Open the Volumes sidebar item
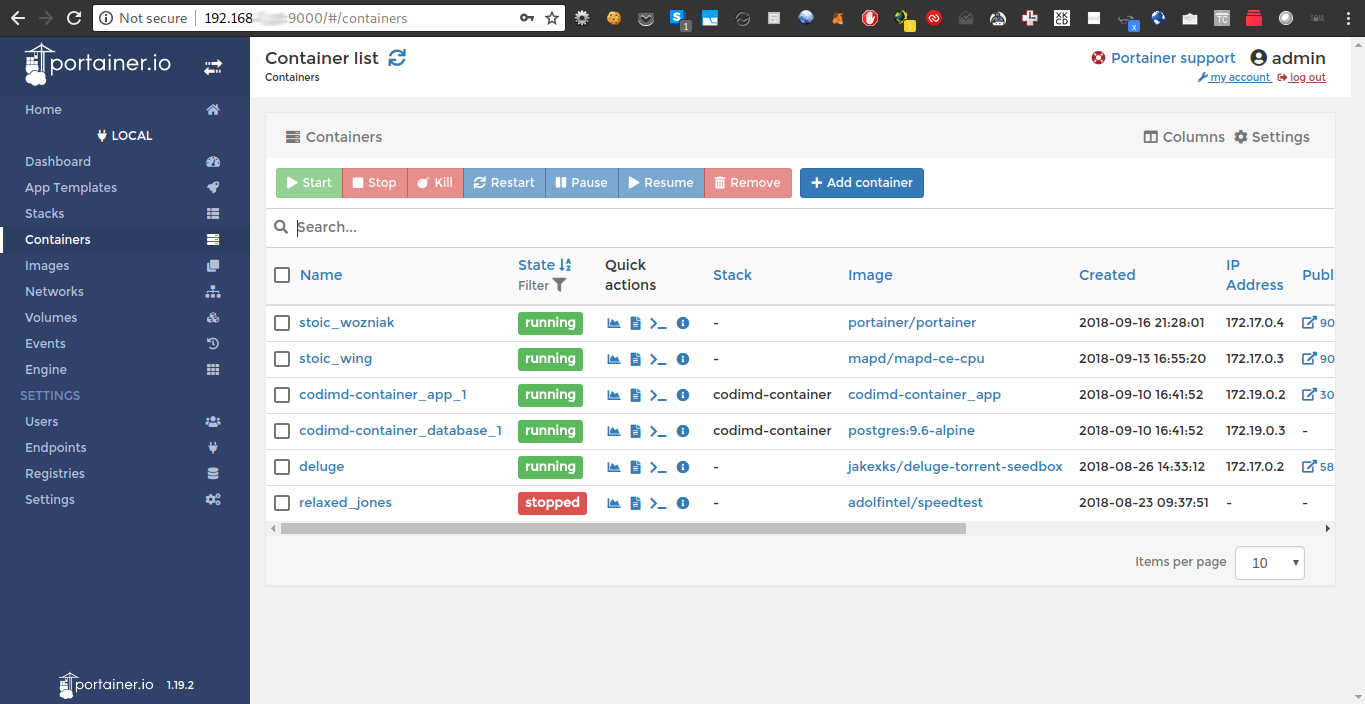 (51, 318)
